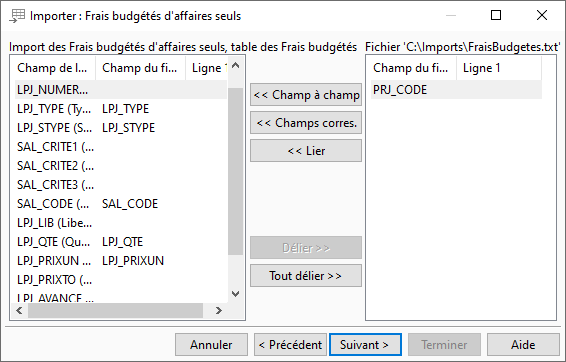
Task: Click the import table icon in title bar
Action: click(x=17, y=16)
